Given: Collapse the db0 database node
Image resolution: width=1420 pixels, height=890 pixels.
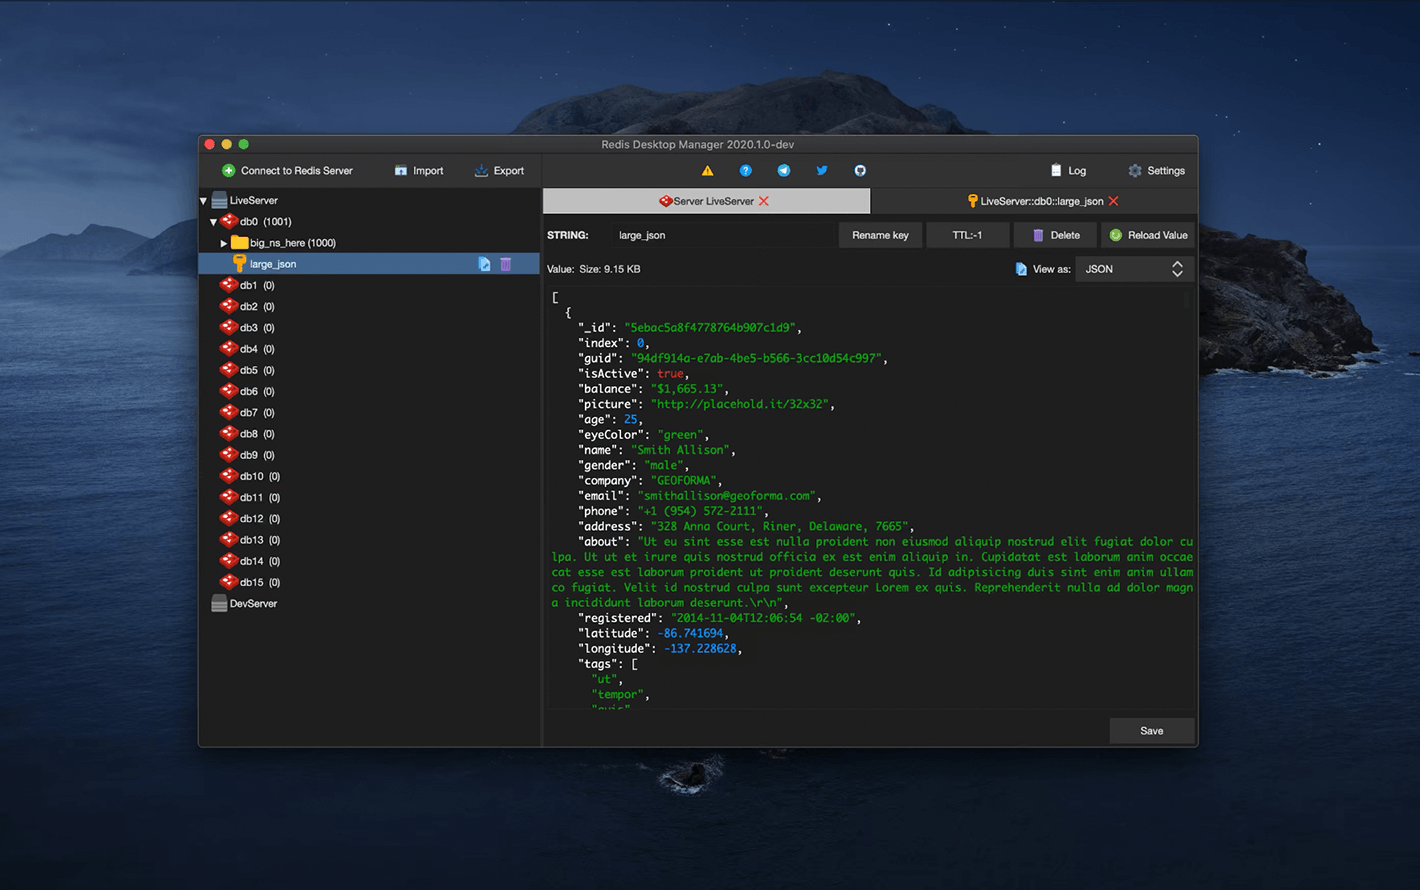Looking at the screenshot, I should pos(213,222).
